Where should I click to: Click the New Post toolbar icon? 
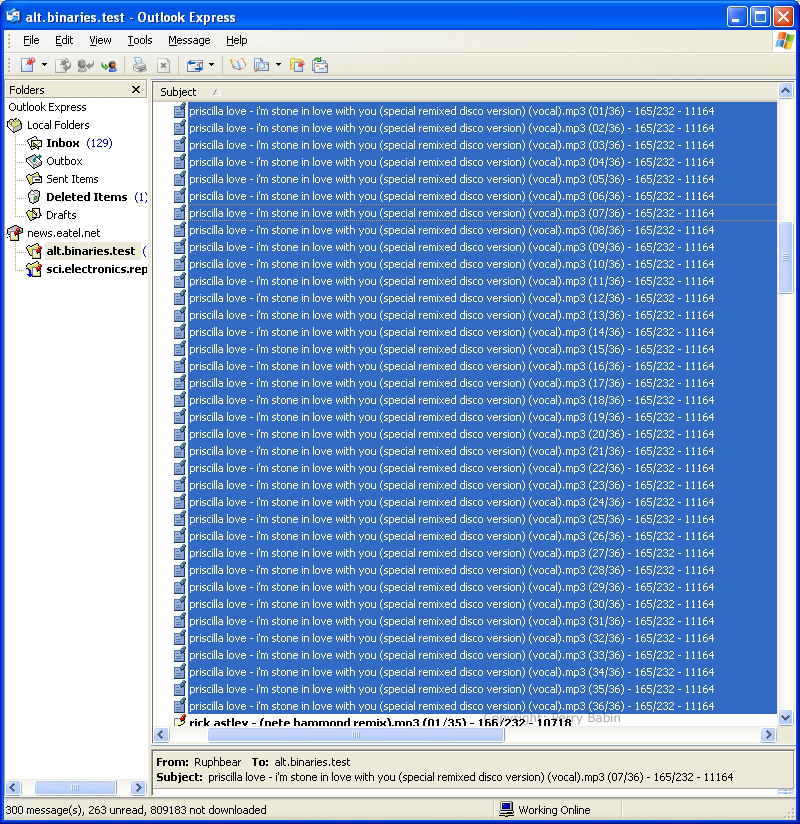coord(28,65)
